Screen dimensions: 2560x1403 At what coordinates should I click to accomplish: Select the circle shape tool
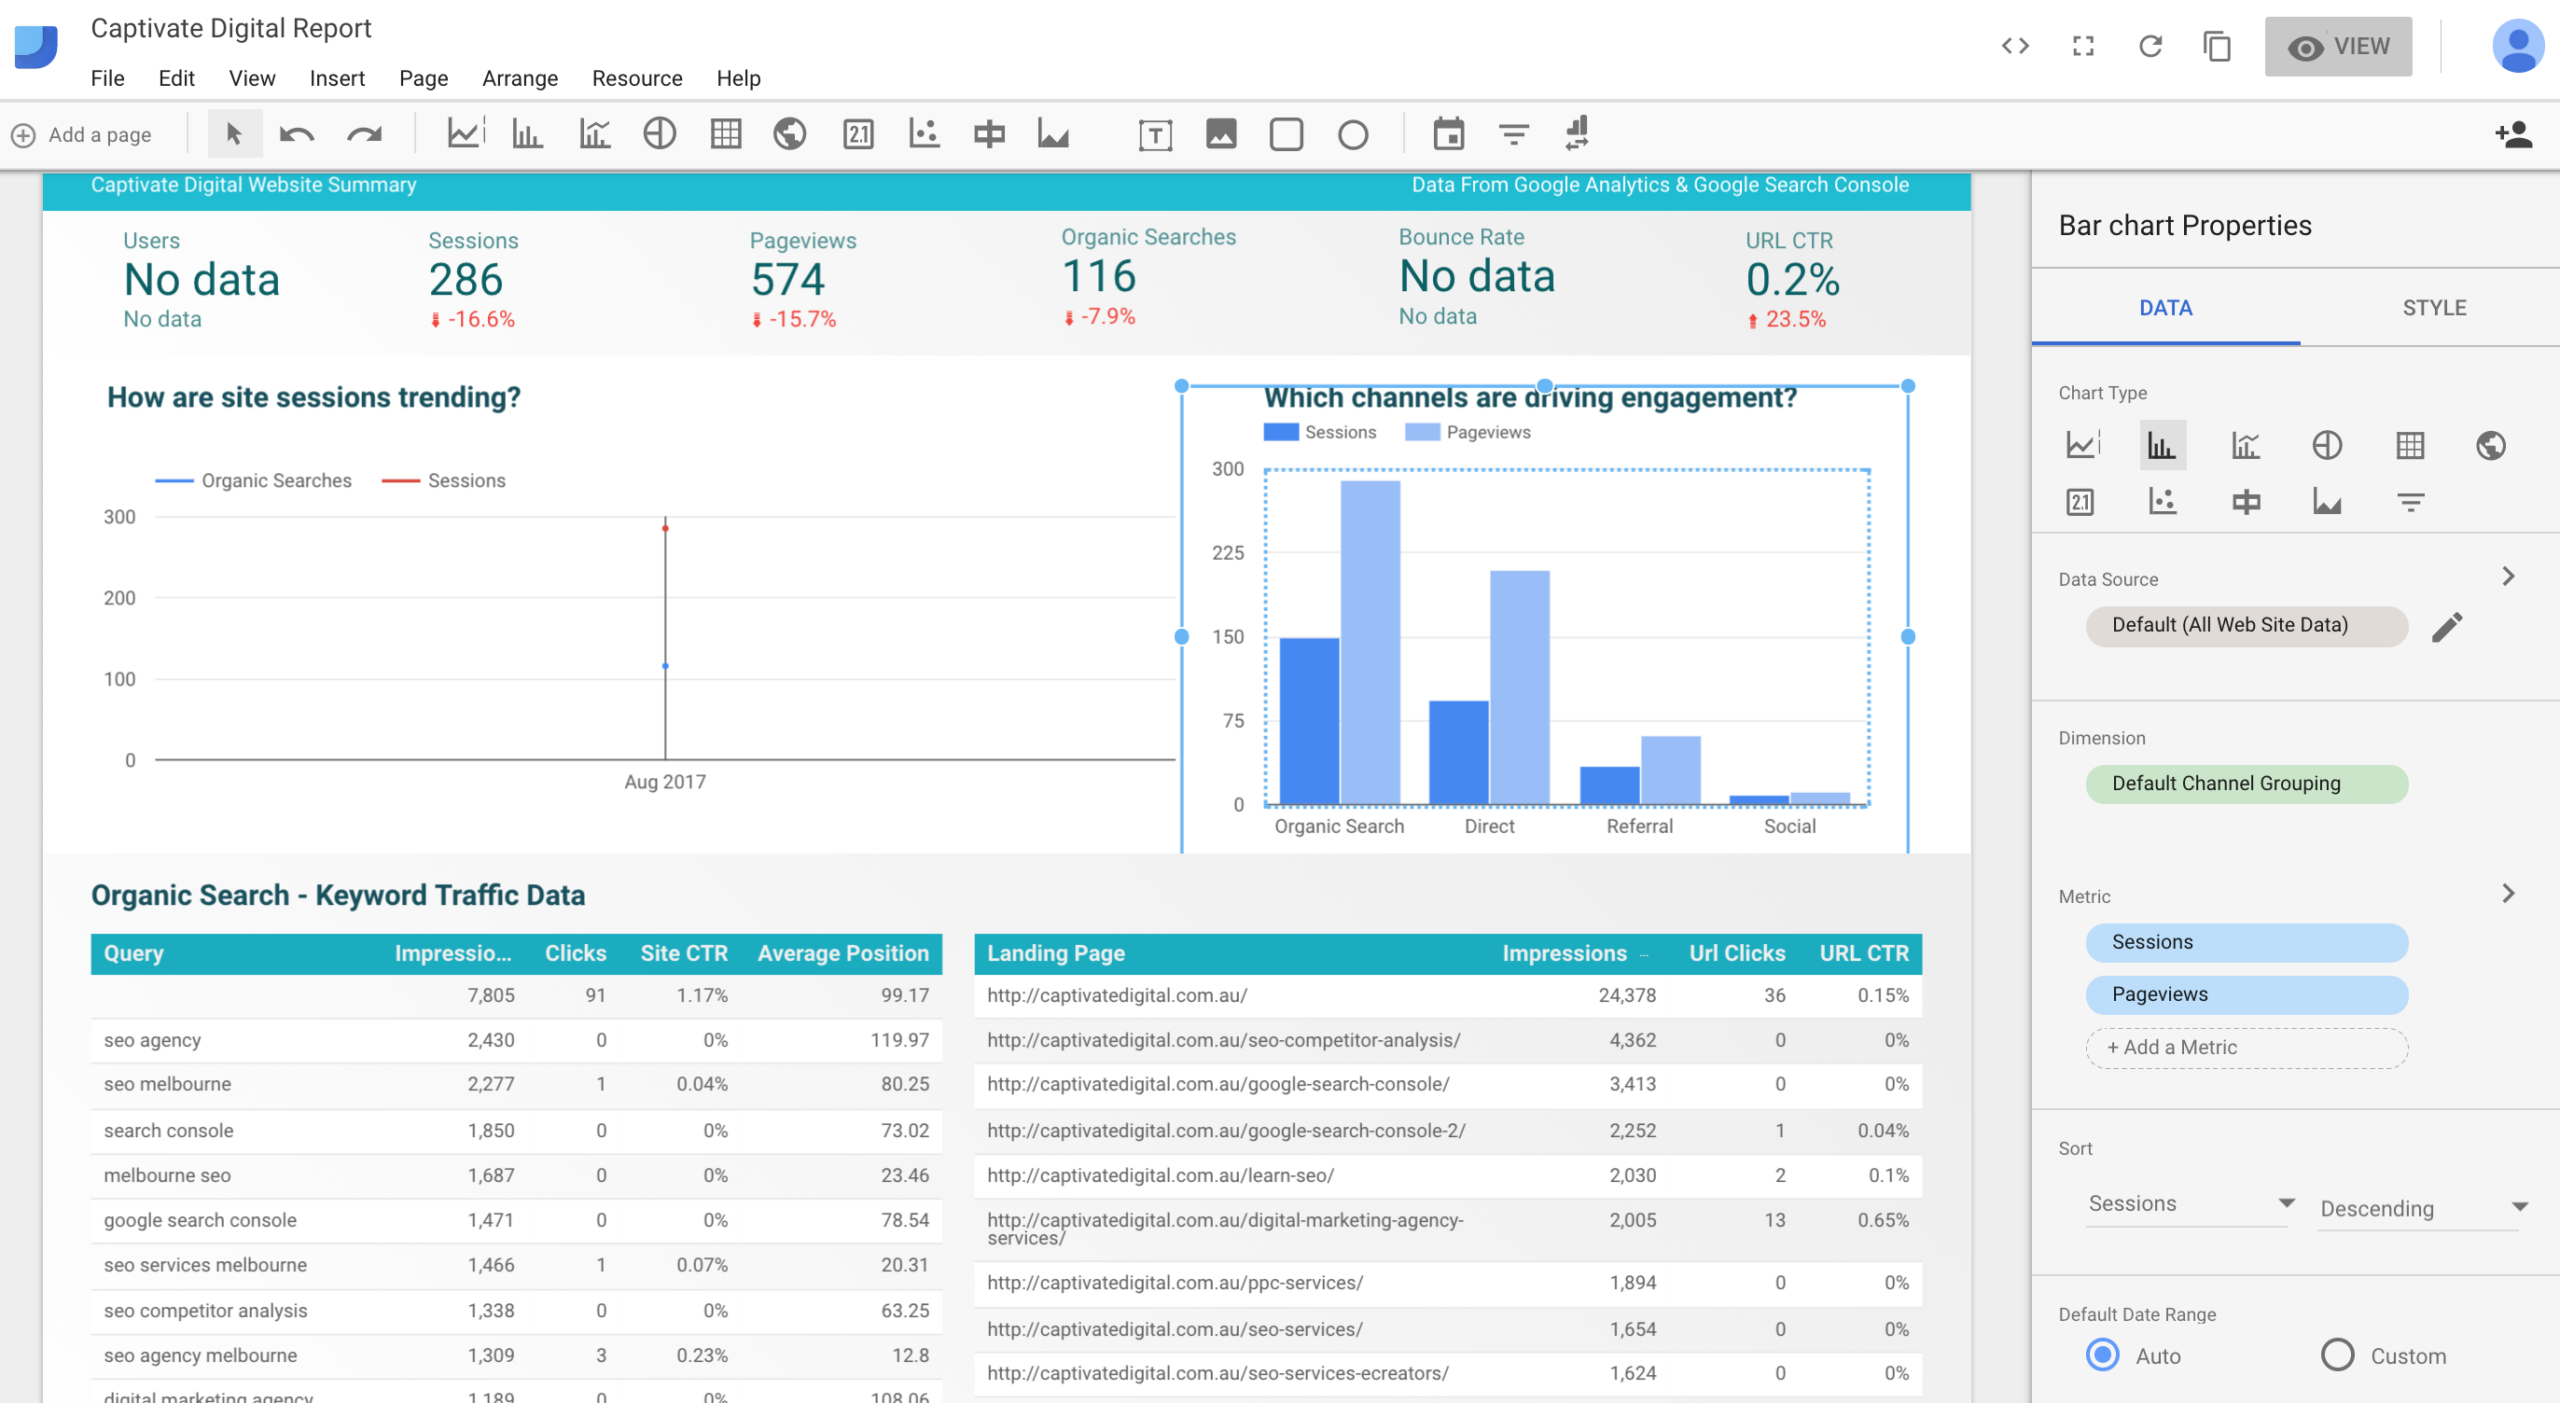[x=1353, y=135]
